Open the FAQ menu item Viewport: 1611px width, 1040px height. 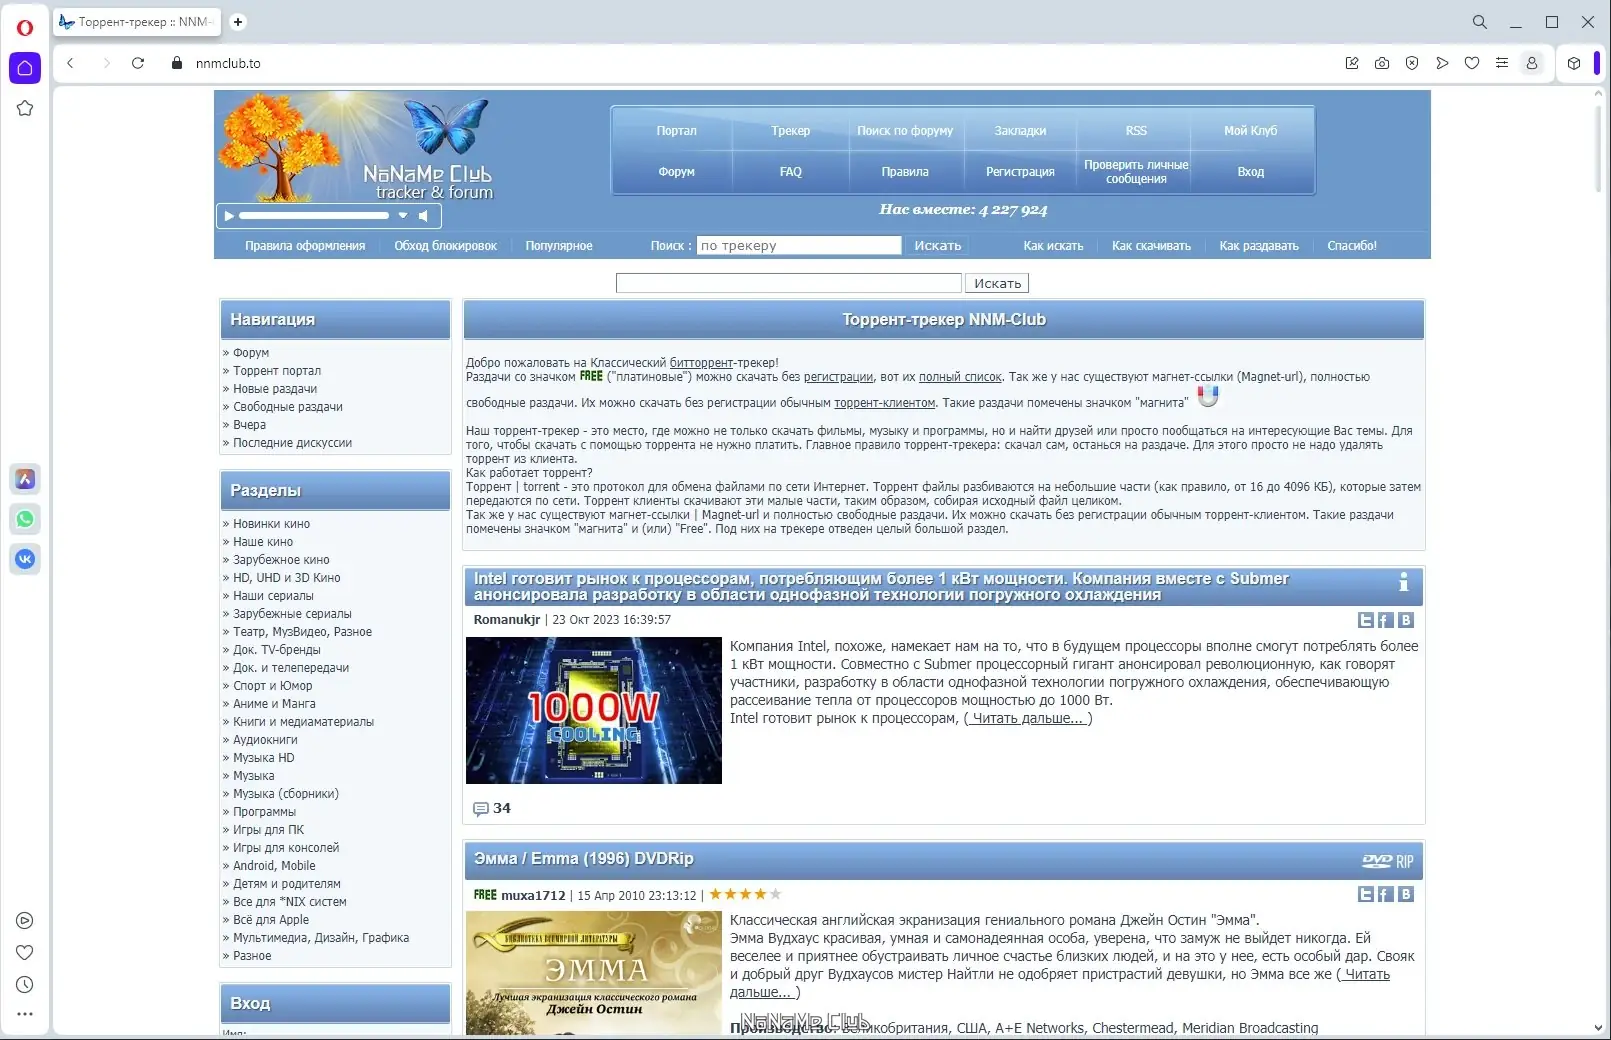click(x=791, y=172)
